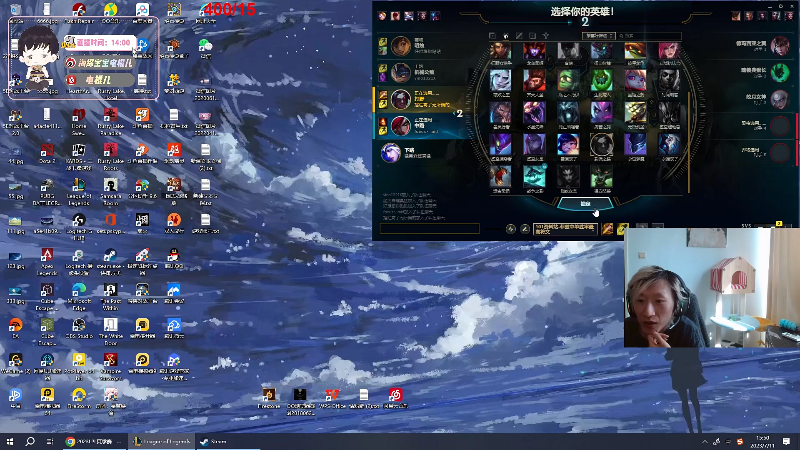Viewport: 800px width, 450px height.
Task: Filter champions by top lane role icon
Action: (x=492, y=36)
